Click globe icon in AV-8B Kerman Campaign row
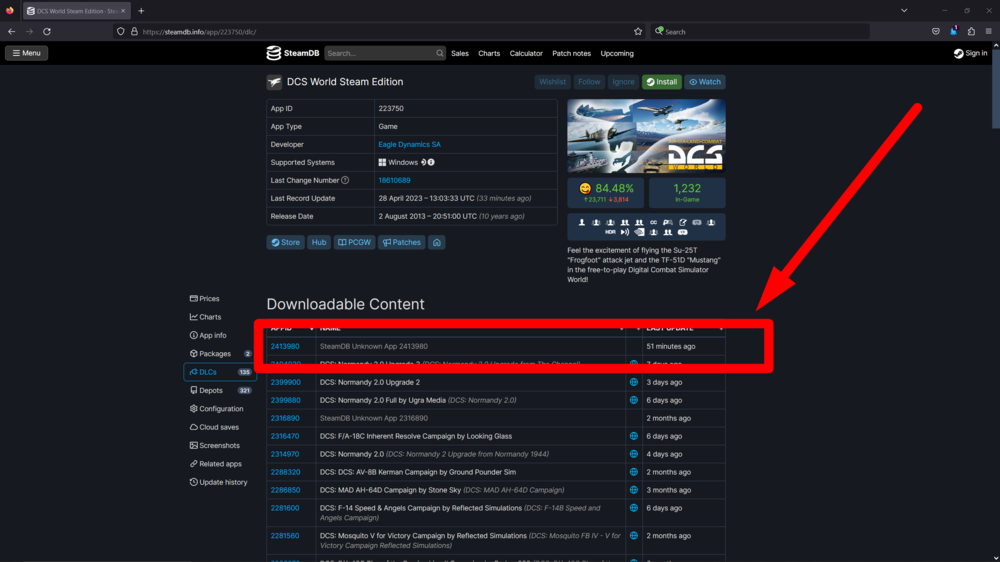1000x562 pixels. (633, 472)
